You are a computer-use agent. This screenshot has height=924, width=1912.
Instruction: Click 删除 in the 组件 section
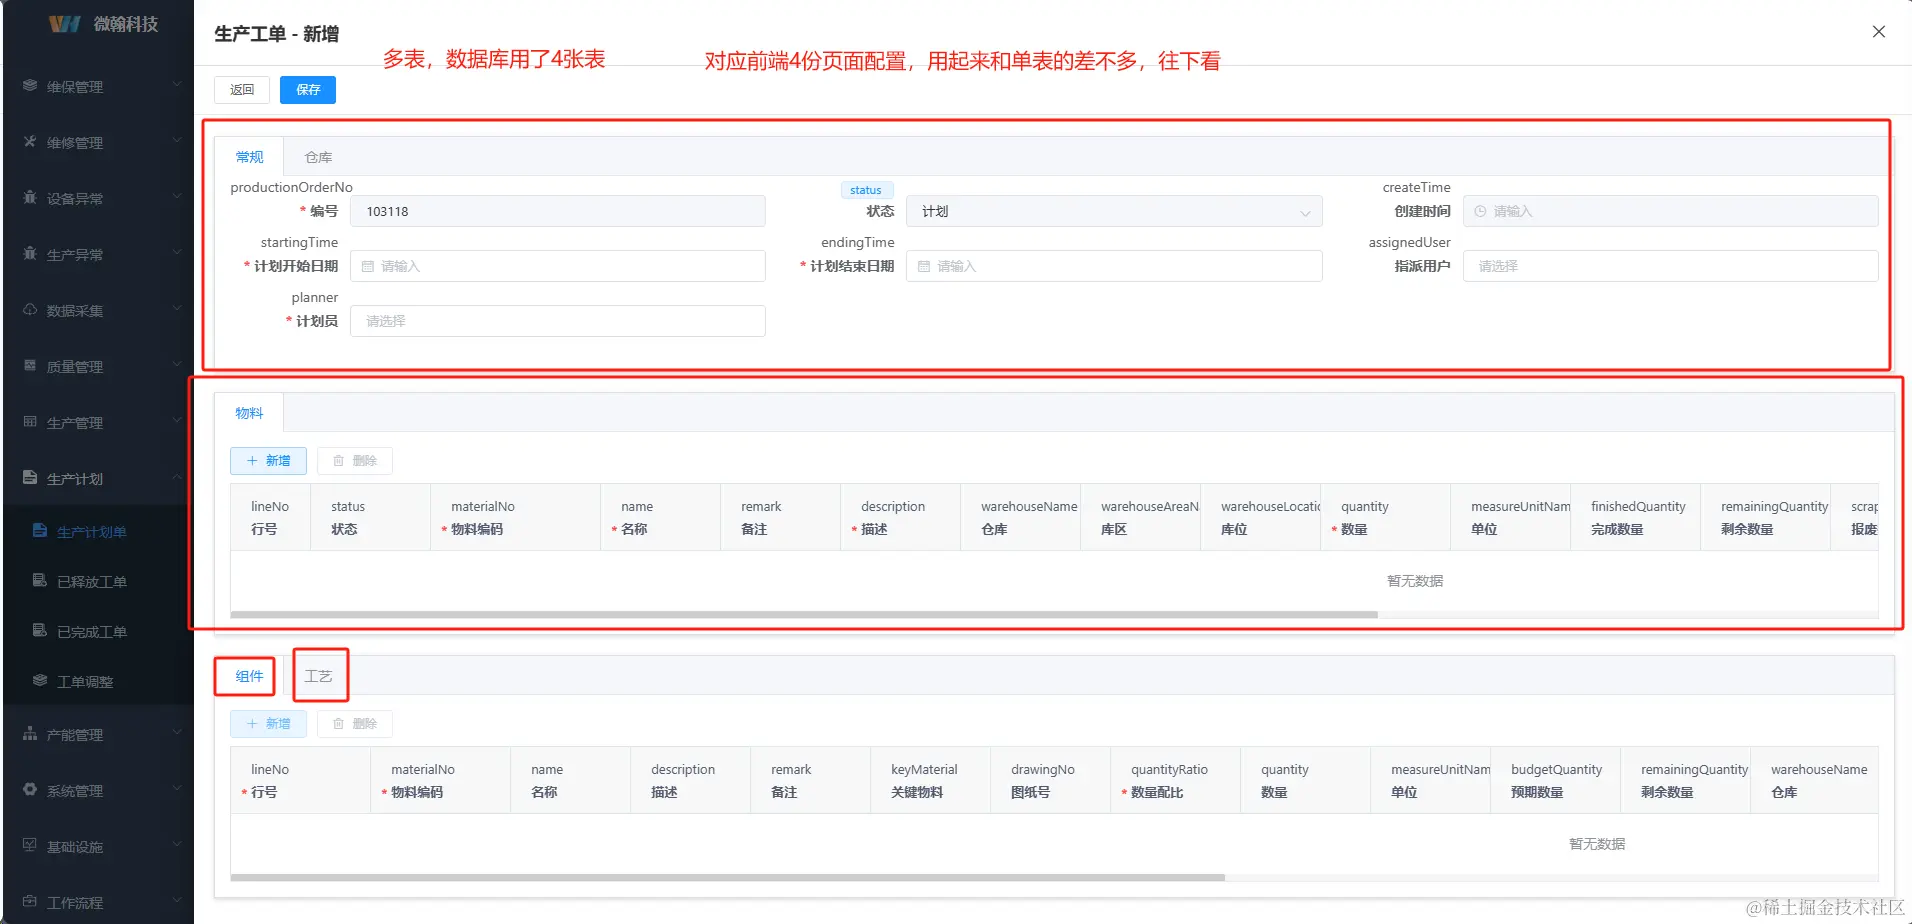[355, 724]
